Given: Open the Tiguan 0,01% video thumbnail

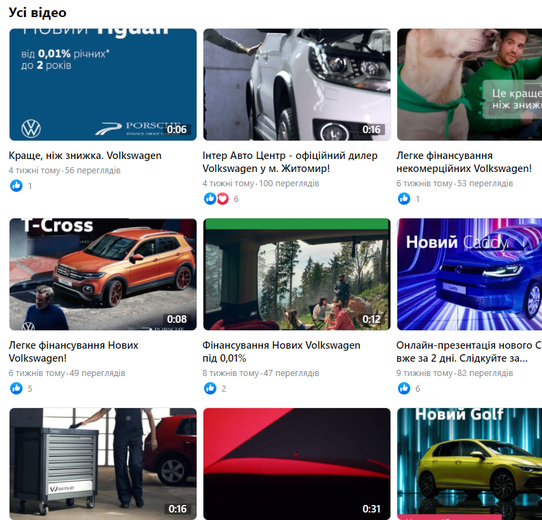Looking at the screenshot, I should click(x=103, y=85).
